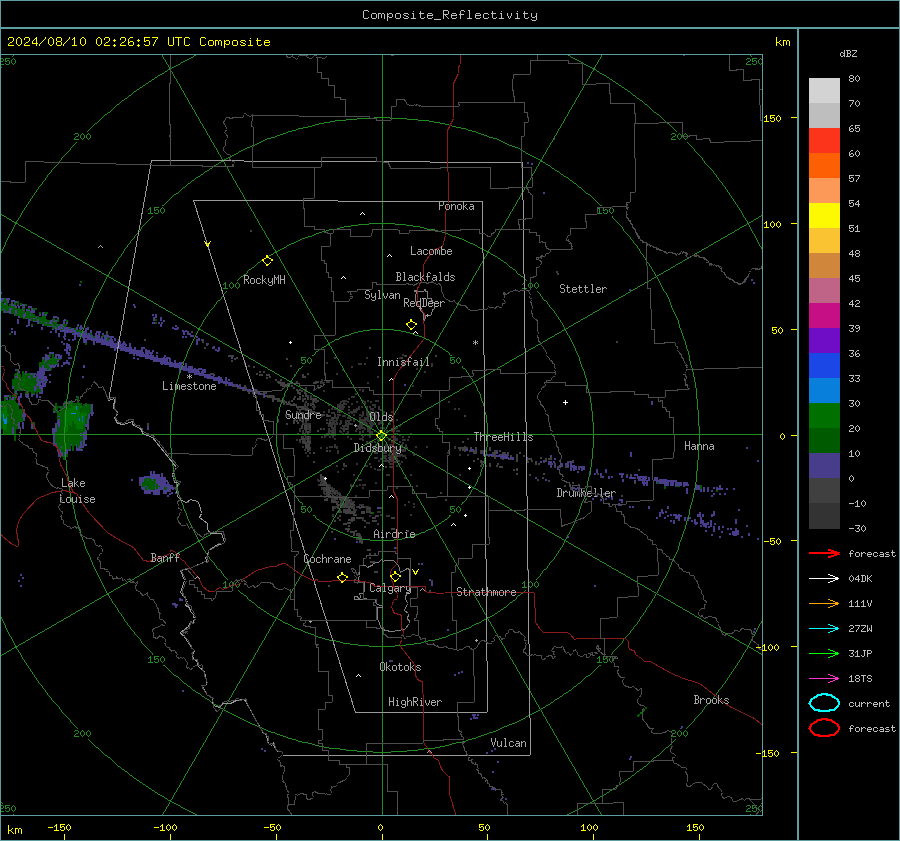Click the radar center diamond at Didsbury
This screenshot has width=900, height=841.
(x=381, y=436)
